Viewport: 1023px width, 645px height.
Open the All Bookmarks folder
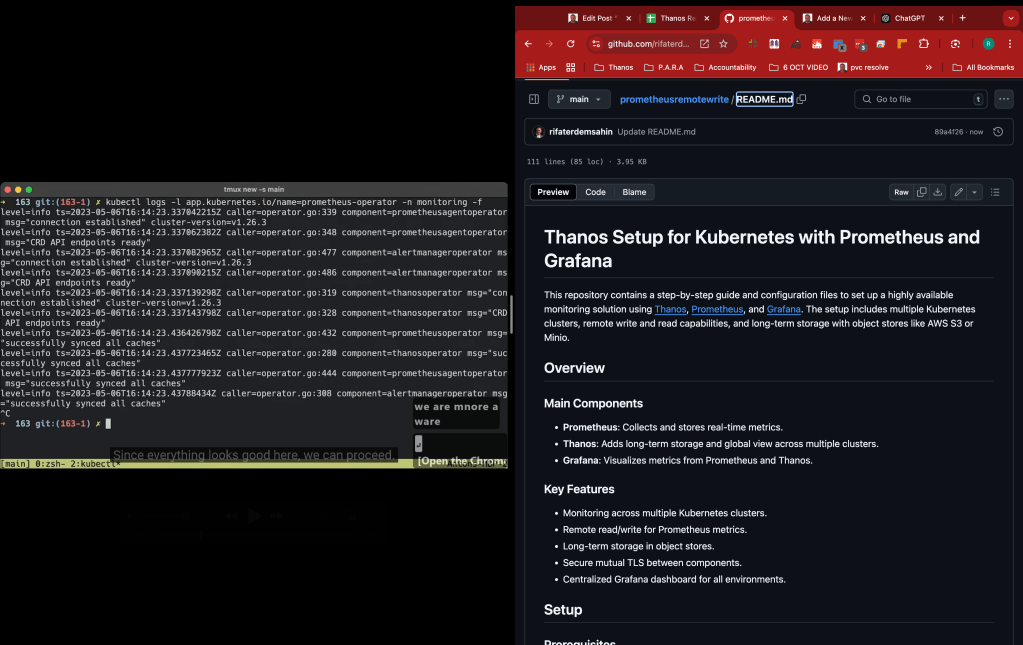[x=983, y=67]
